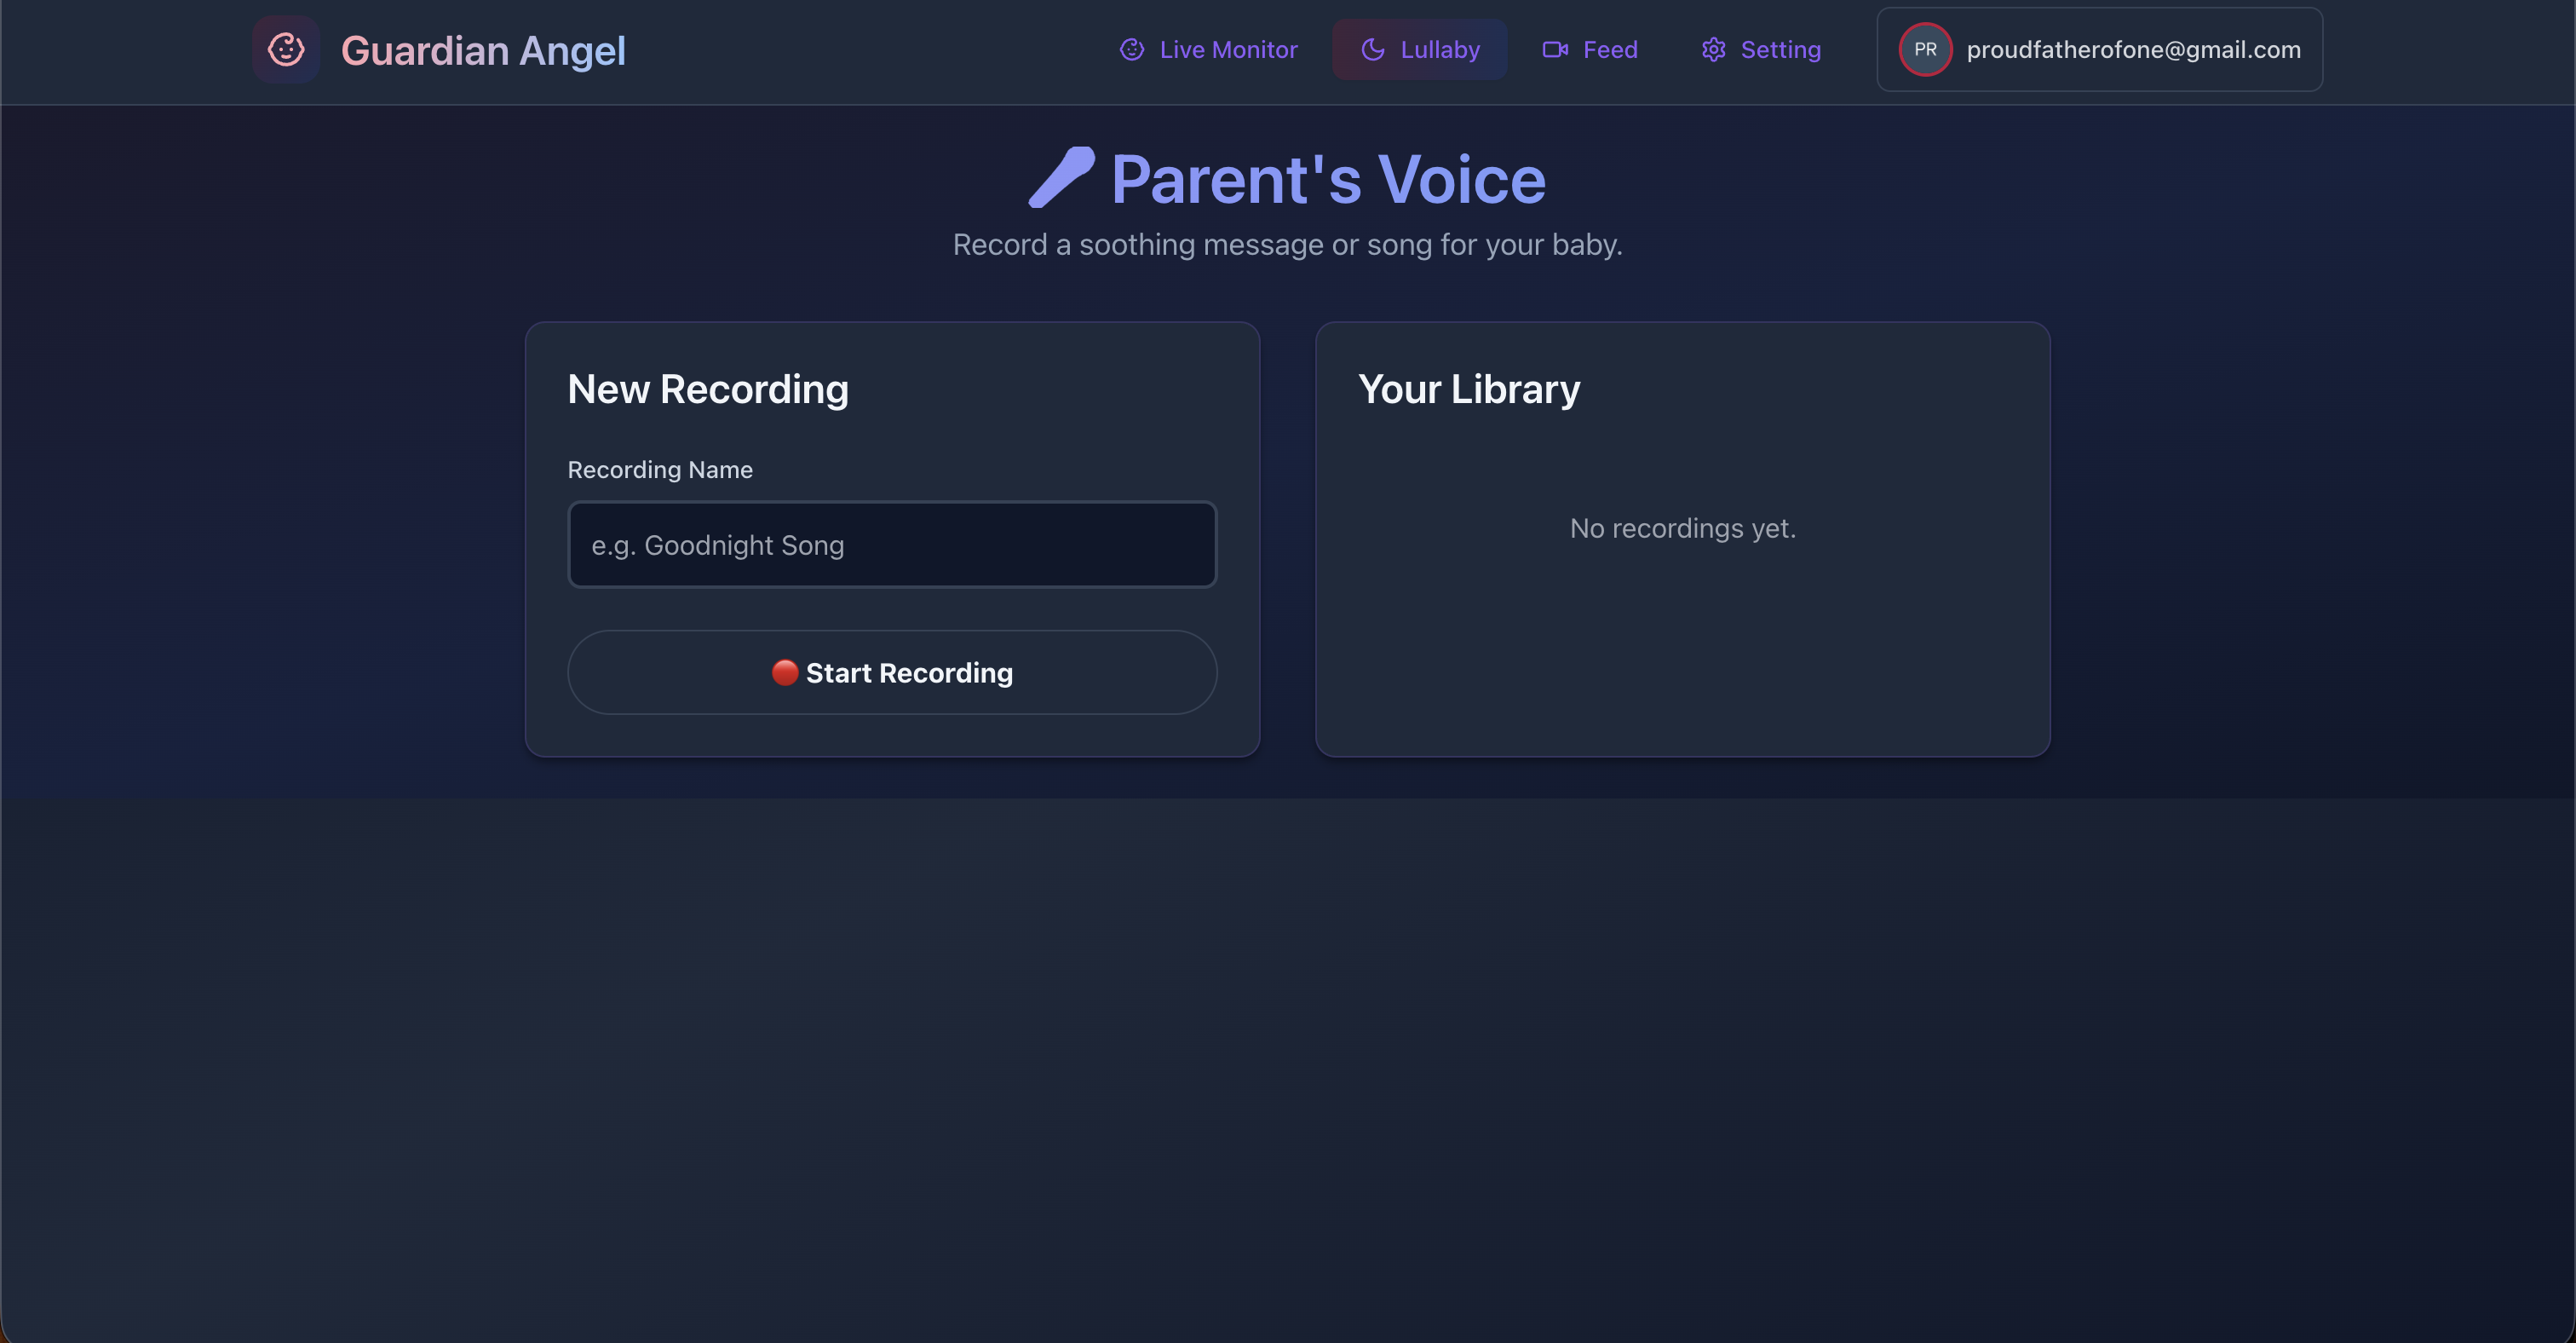Screen dimensions: 2576x1343
Task: Click the Your Library heading
Action: tap(1469, 390)
